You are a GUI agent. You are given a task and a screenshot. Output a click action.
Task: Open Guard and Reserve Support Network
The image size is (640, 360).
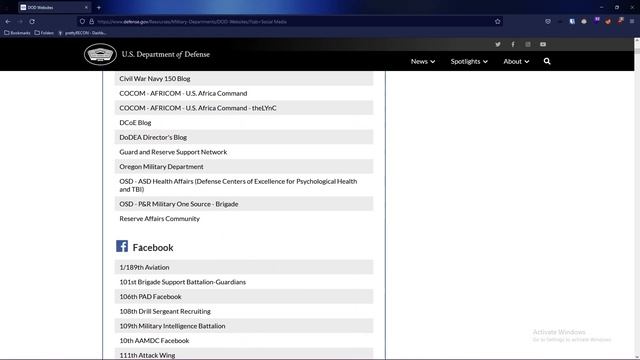173,152
